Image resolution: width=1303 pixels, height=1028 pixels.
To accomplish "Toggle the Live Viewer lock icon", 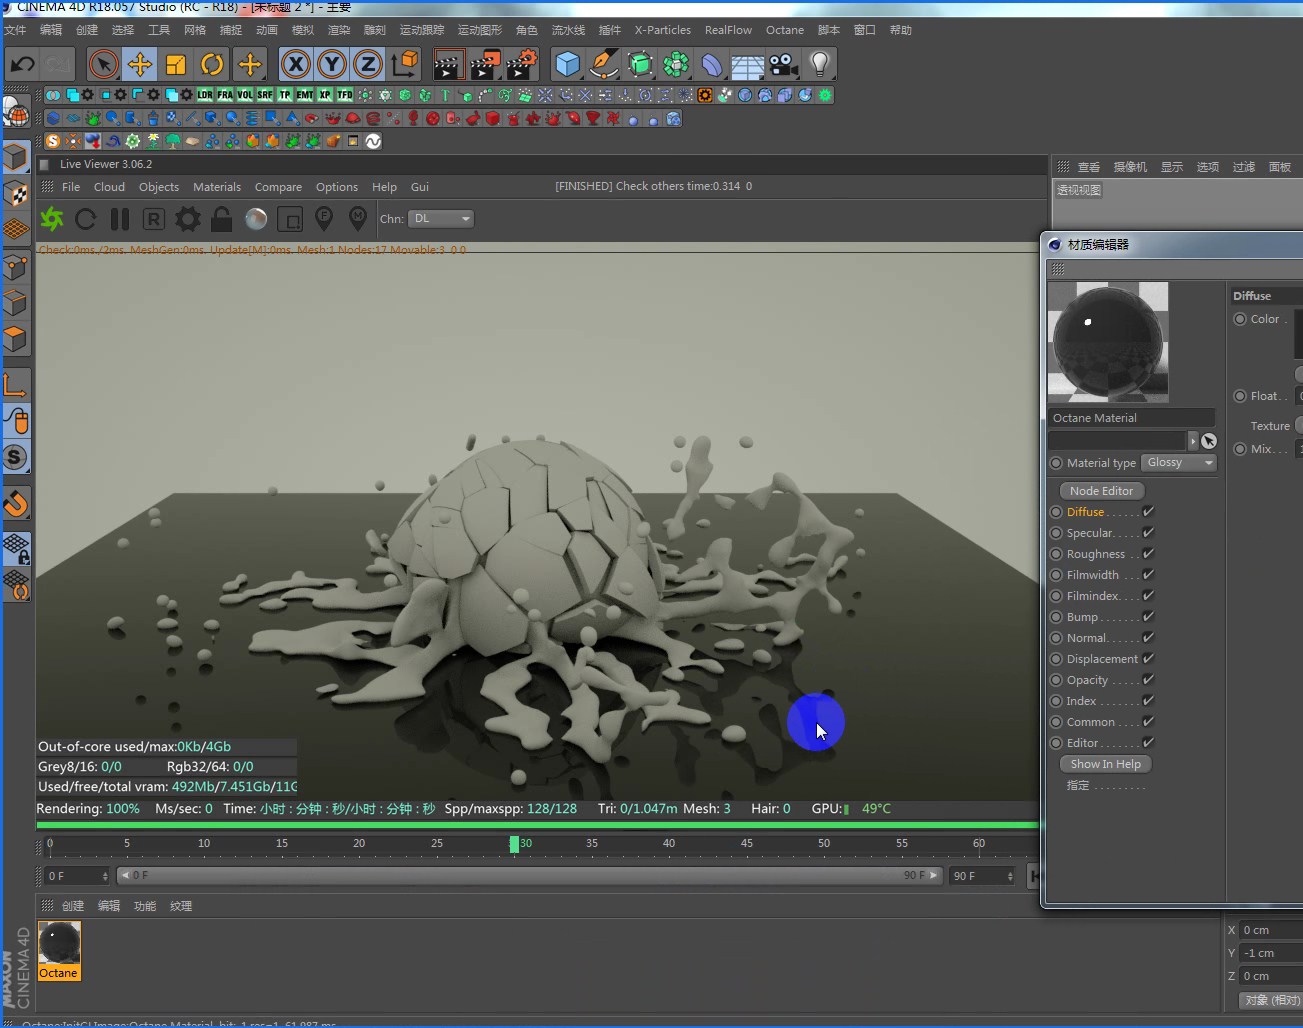I will coord(221,219).
